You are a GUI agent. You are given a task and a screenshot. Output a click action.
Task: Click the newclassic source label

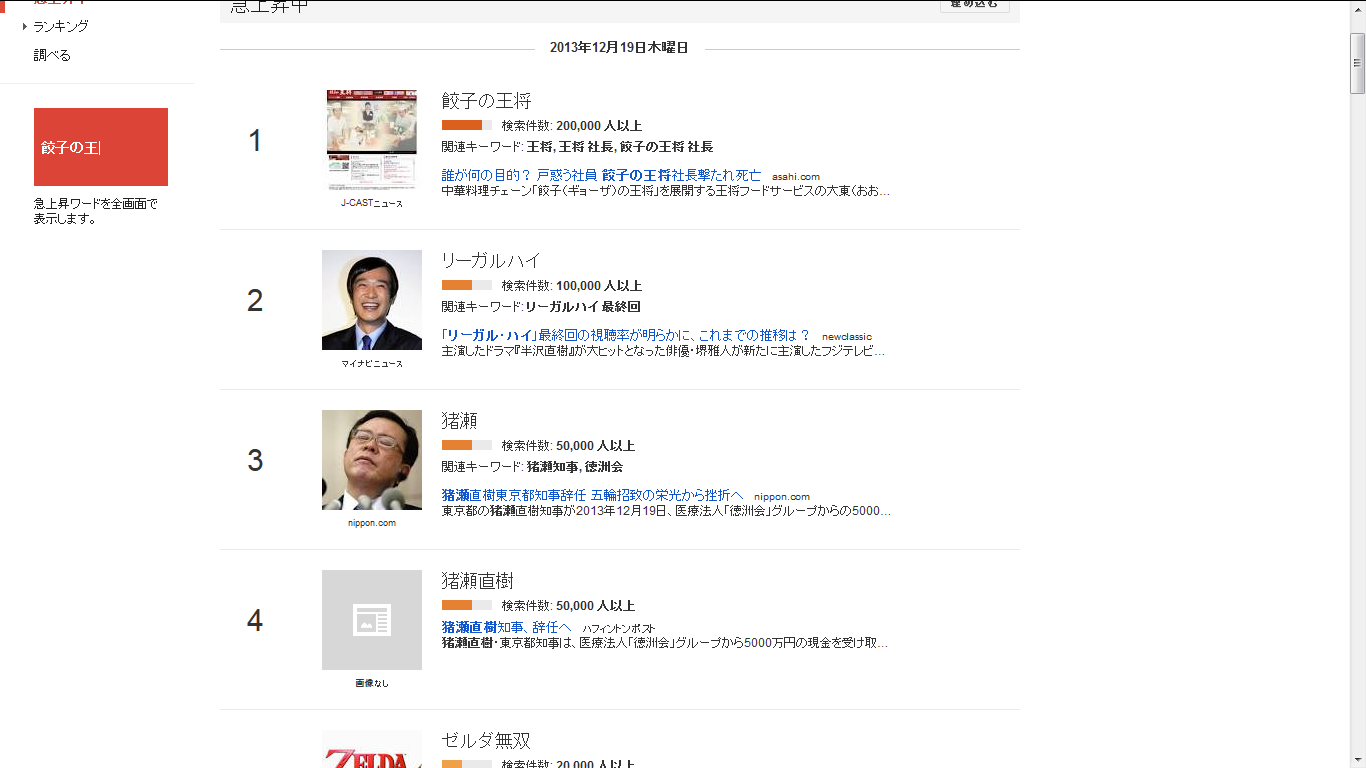click(x=847, y=337)
